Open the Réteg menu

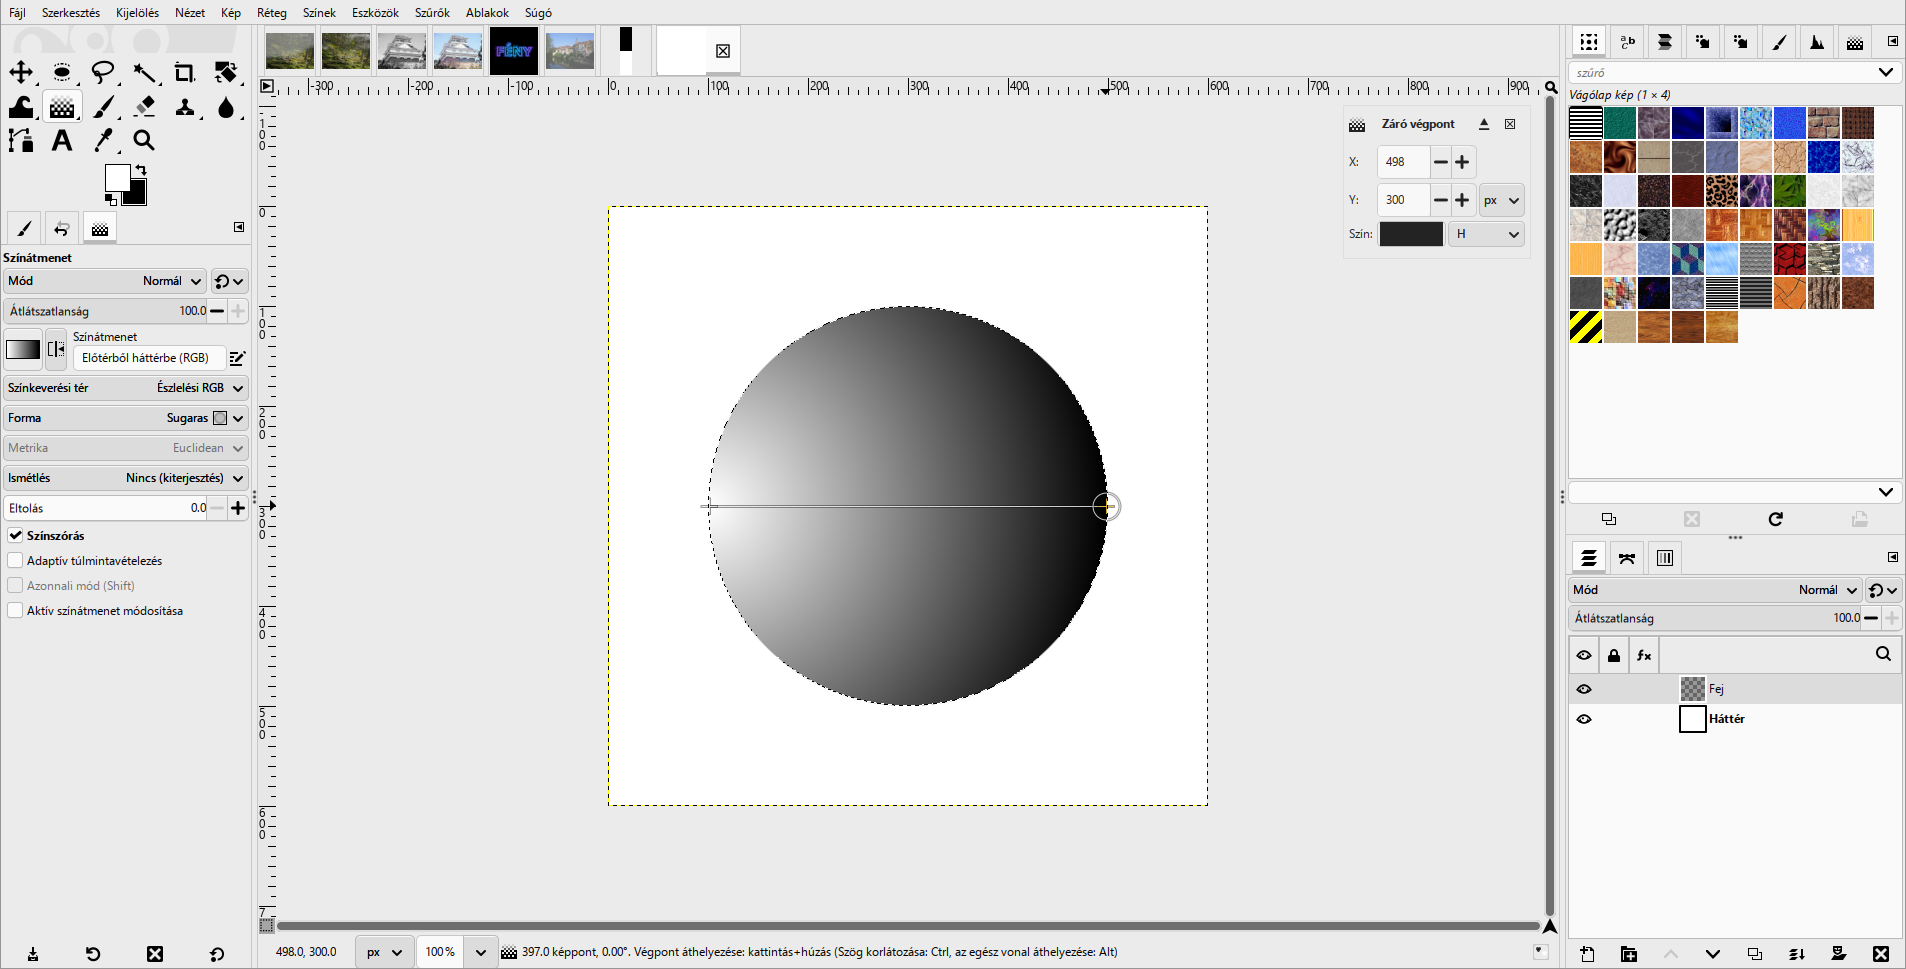(x=271, y=13)
